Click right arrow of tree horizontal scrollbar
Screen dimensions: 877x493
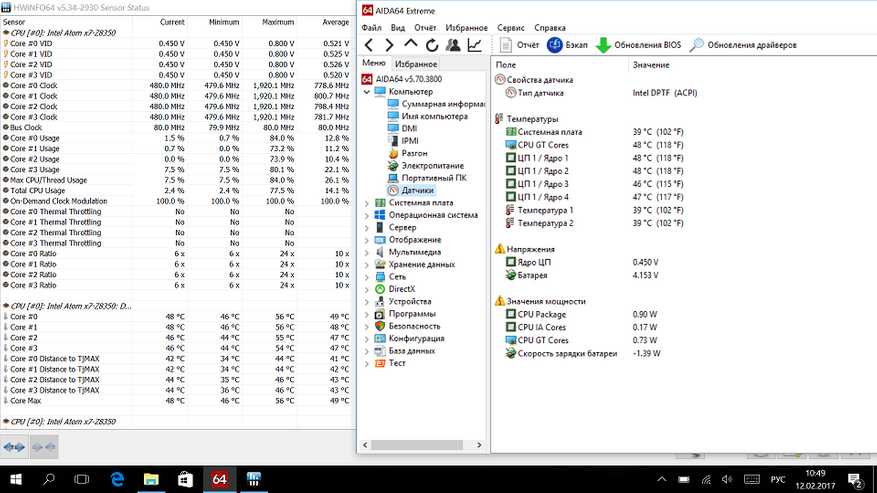click(479, 445)
